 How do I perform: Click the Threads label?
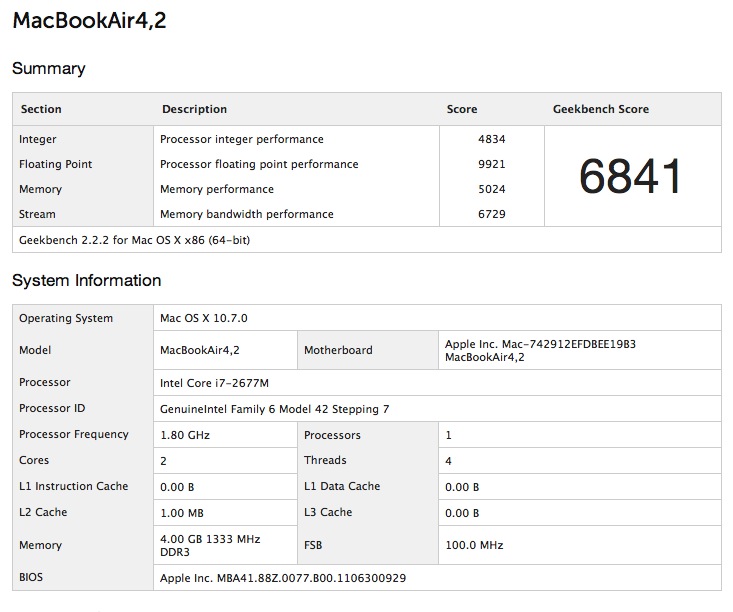tap(325, 461)
